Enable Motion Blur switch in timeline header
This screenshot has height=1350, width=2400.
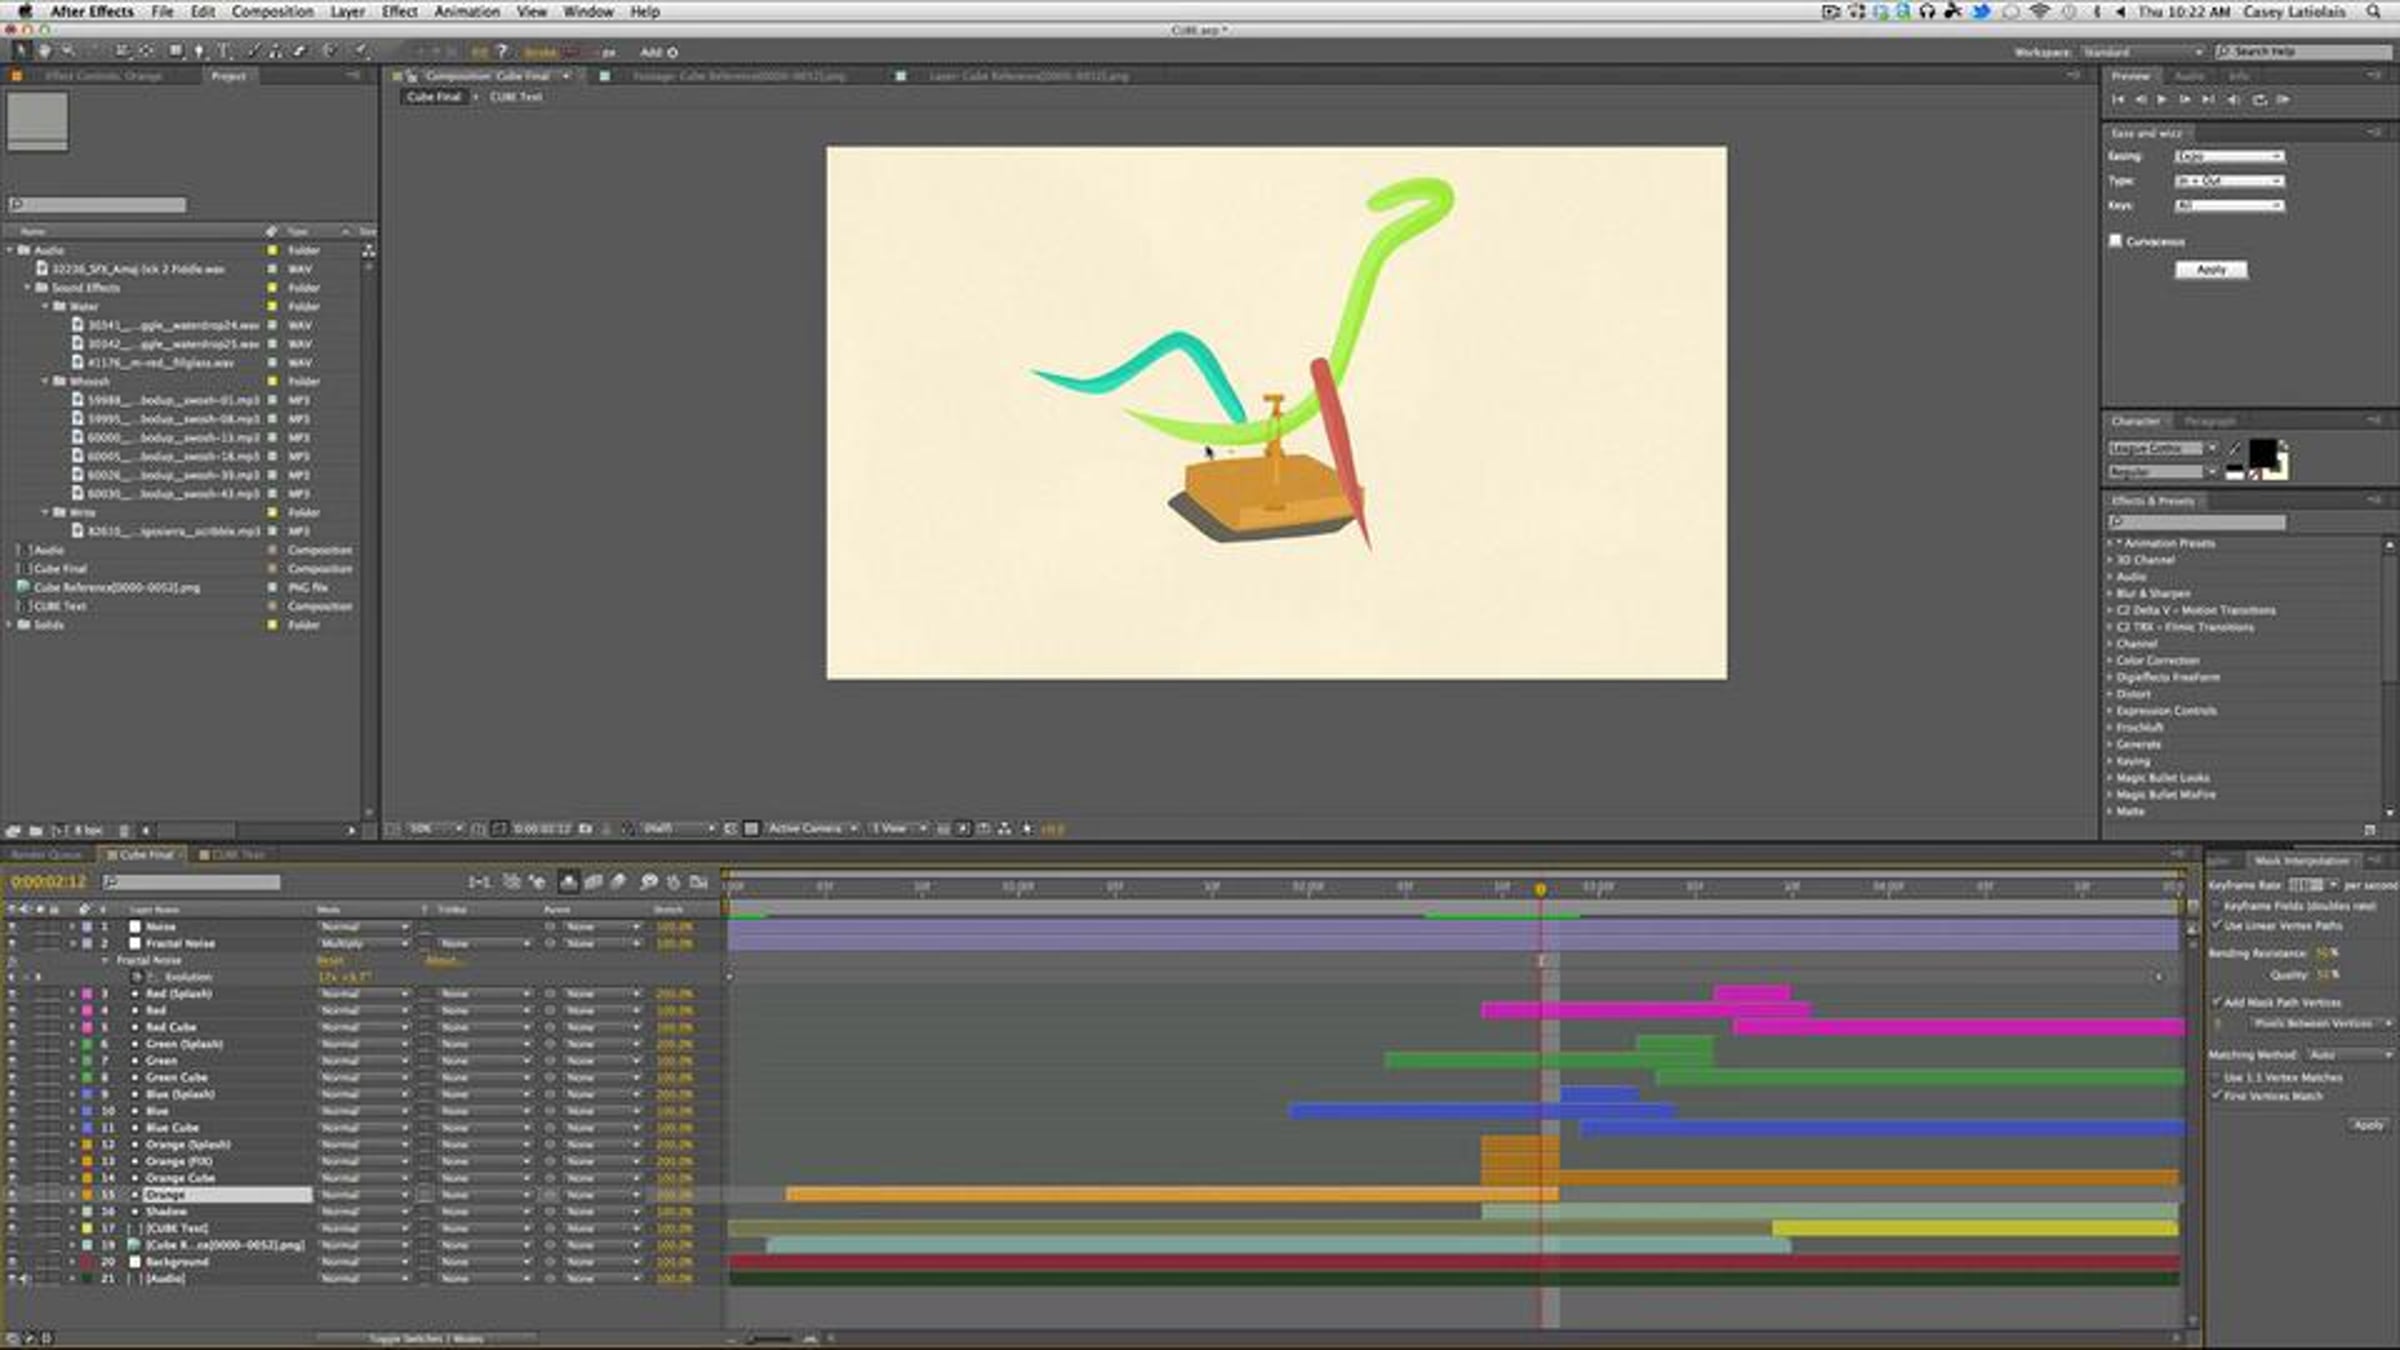point(618,882)
